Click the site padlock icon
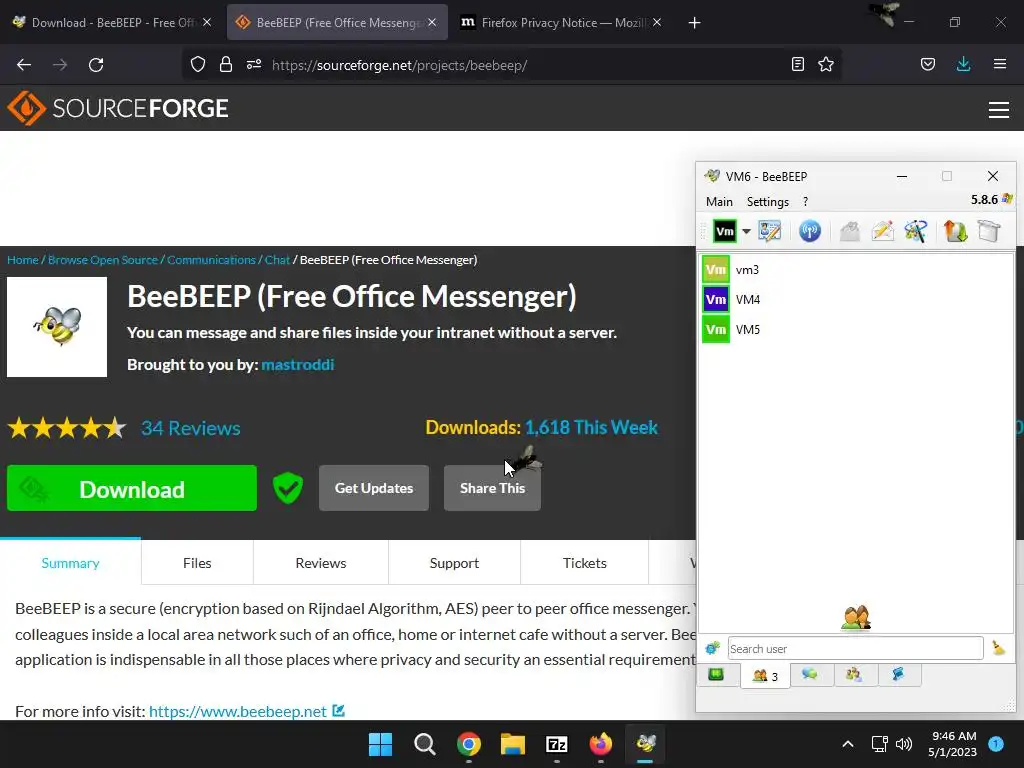Viewport: 1024px width, 768px height. pyautogui.click(x=226, y=65)
